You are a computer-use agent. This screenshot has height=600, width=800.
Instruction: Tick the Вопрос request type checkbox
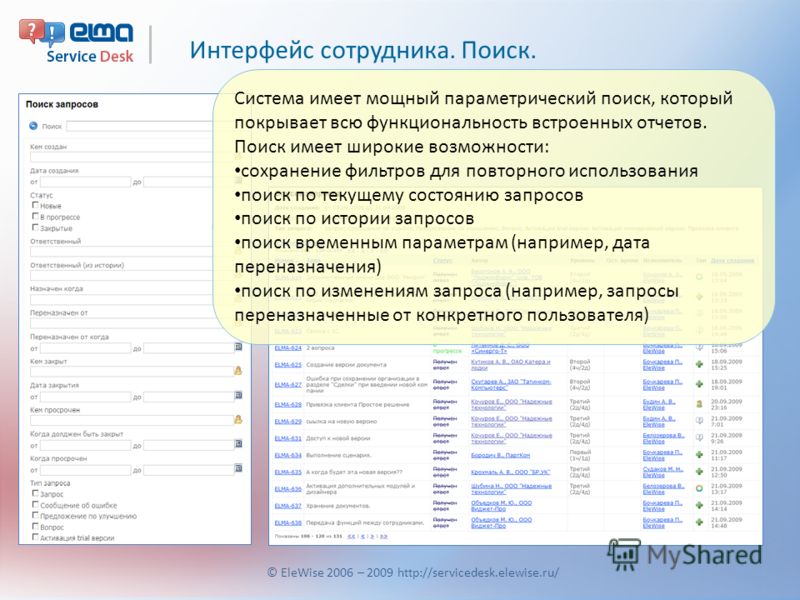(x=35, y=526)
